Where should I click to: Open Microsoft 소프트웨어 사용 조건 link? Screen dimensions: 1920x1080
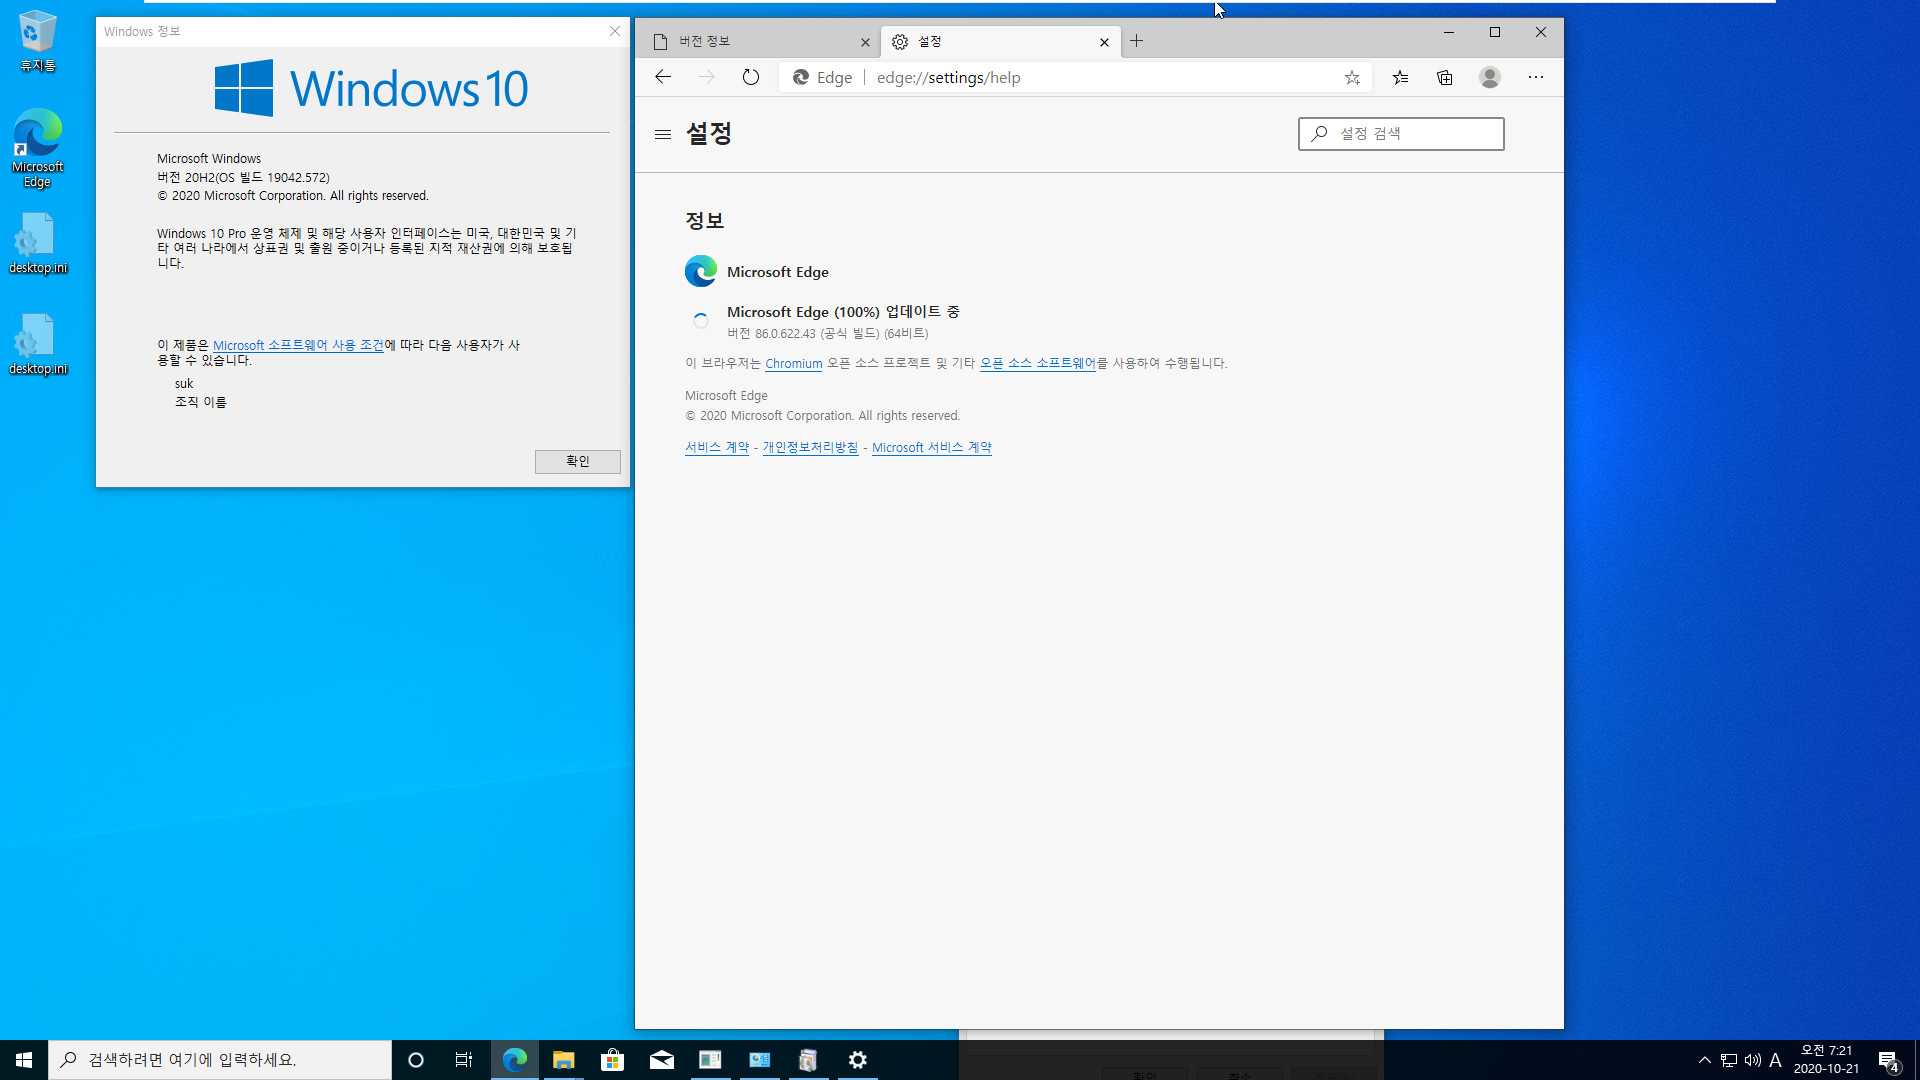click(x=298, y=345)
